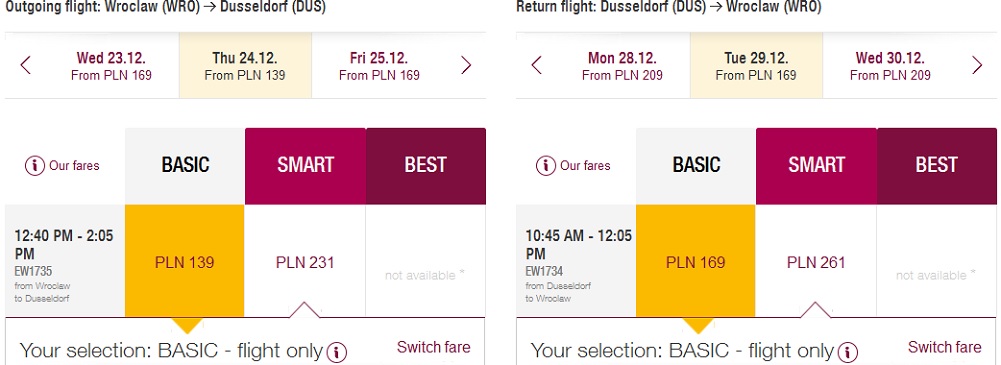The width and height of the screenshot is (1001, 365).
Task: Click outgoing Switch fare link
Action: pyautogui.click(x=433, y=347)
